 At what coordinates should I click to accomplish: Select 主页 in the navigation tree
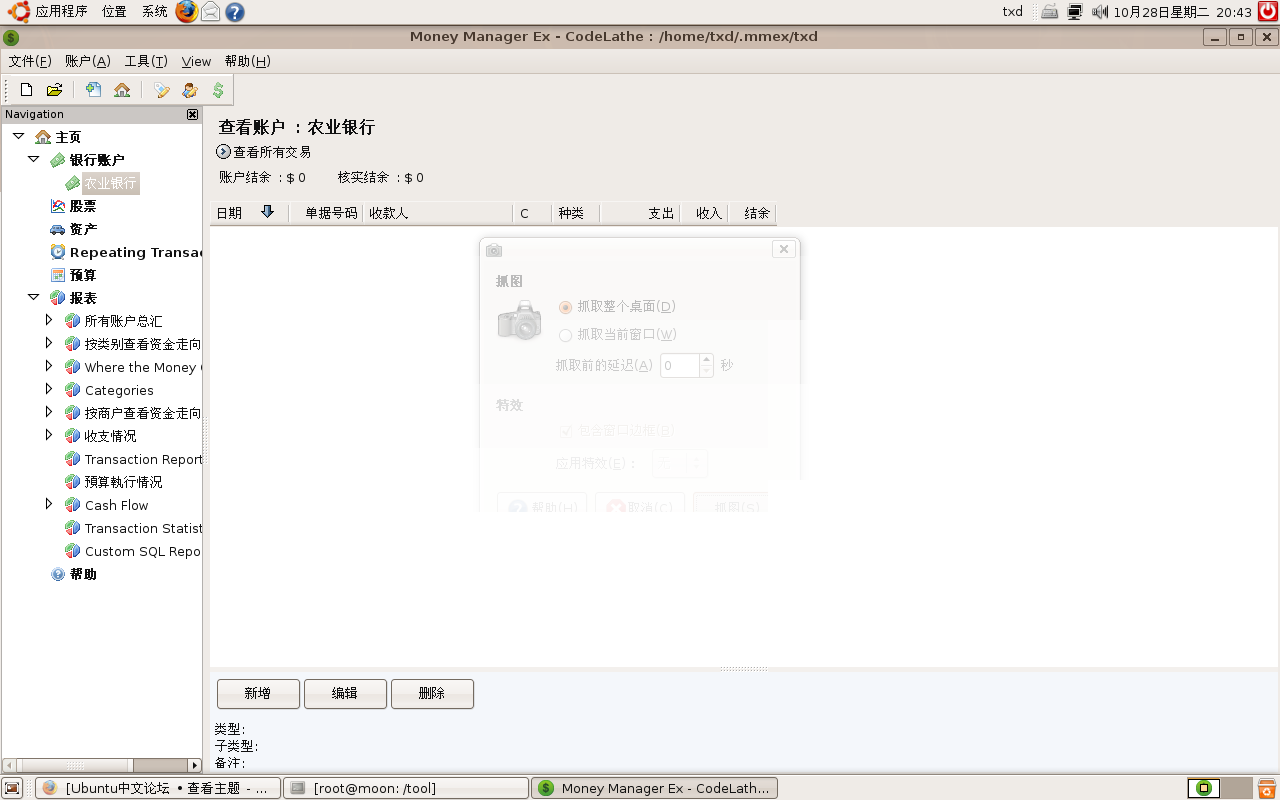(68, 137)
